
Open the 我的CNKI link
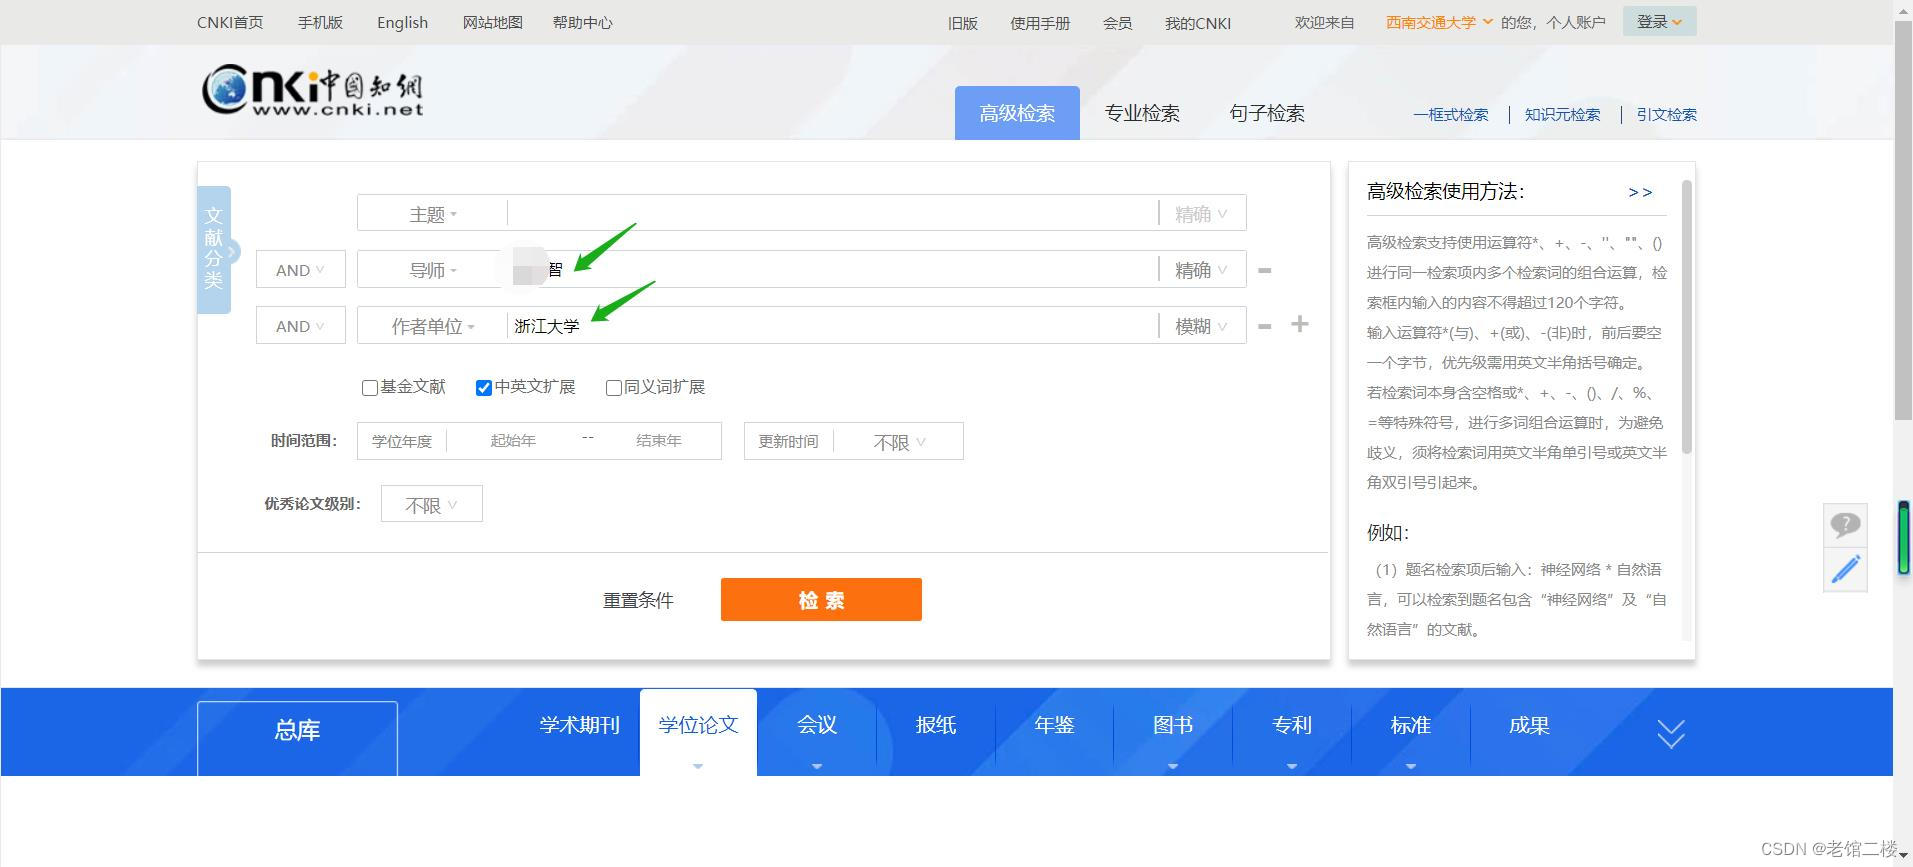[1198, 23]
